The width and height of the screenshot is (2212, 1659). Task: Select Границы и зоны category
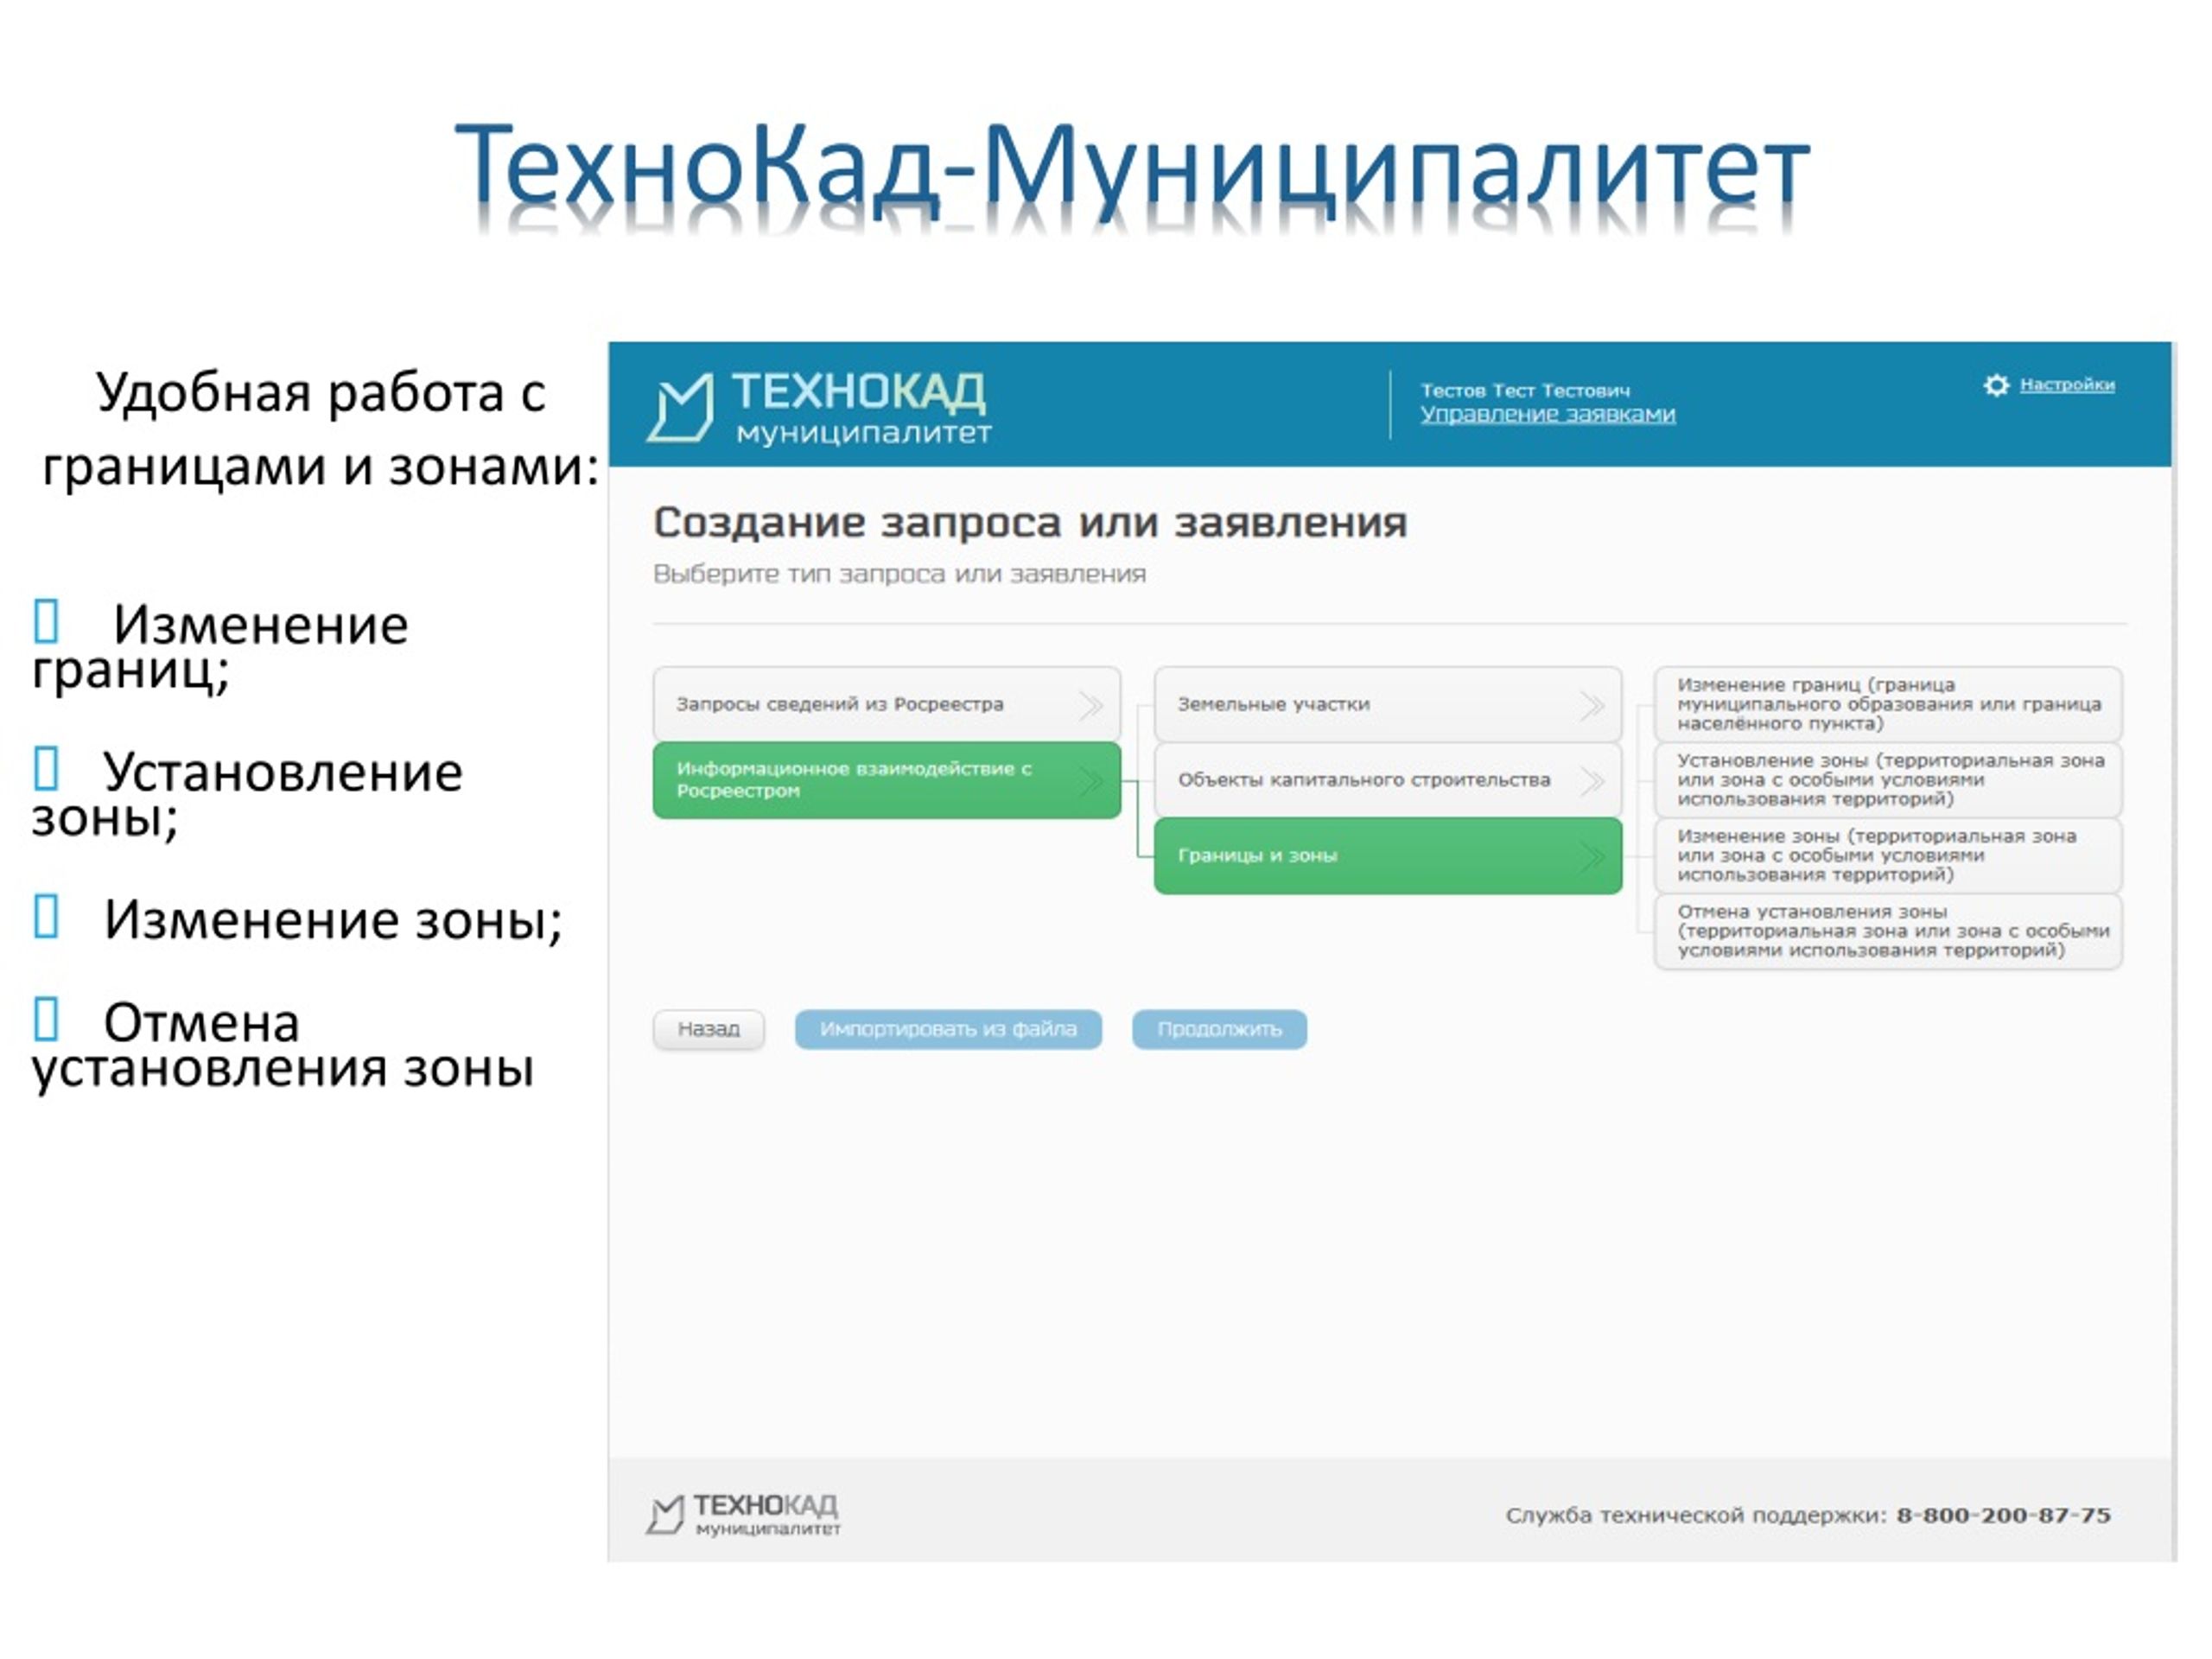click(x=1387, y=856)
